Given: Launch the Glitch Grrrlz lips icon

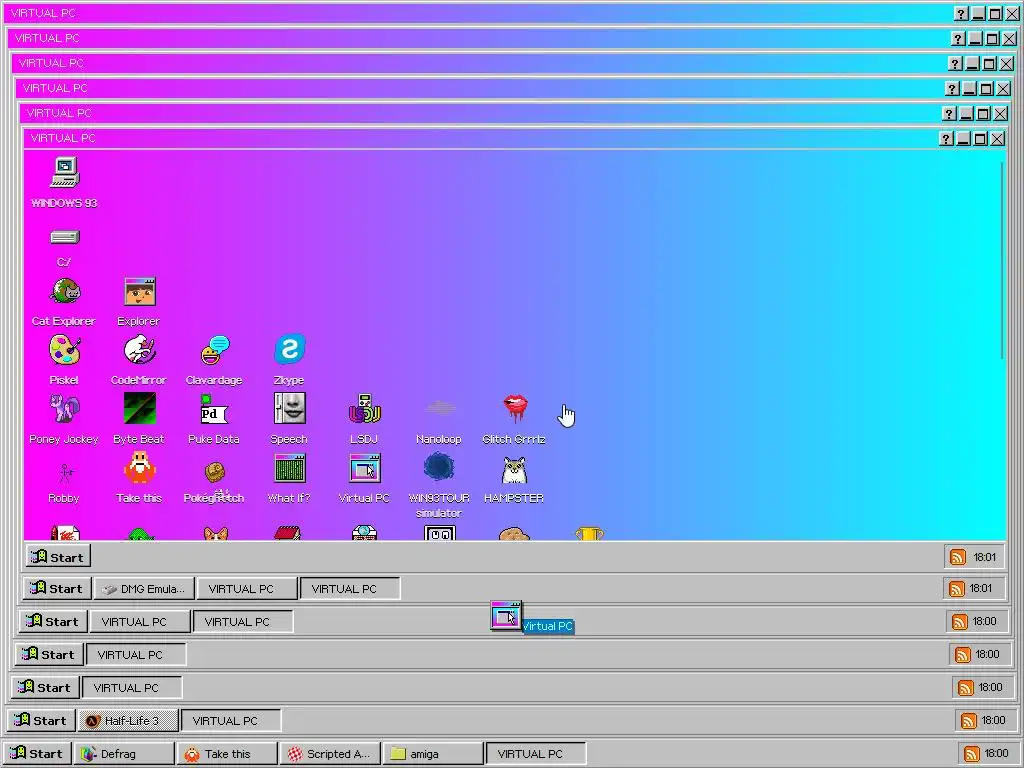Looking at the screenshot, I should click(515, 409).
